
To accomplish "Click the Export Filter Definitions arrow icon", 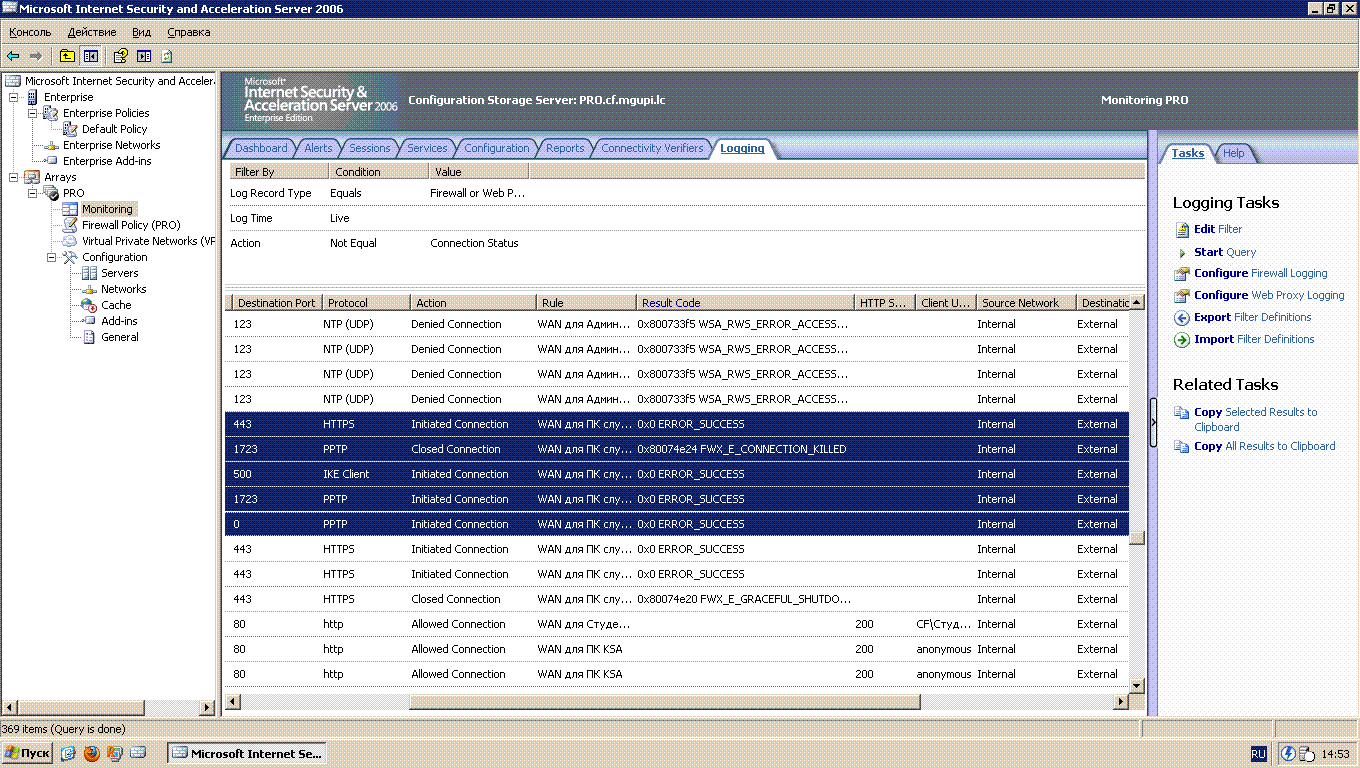I will click(1183, 317).
